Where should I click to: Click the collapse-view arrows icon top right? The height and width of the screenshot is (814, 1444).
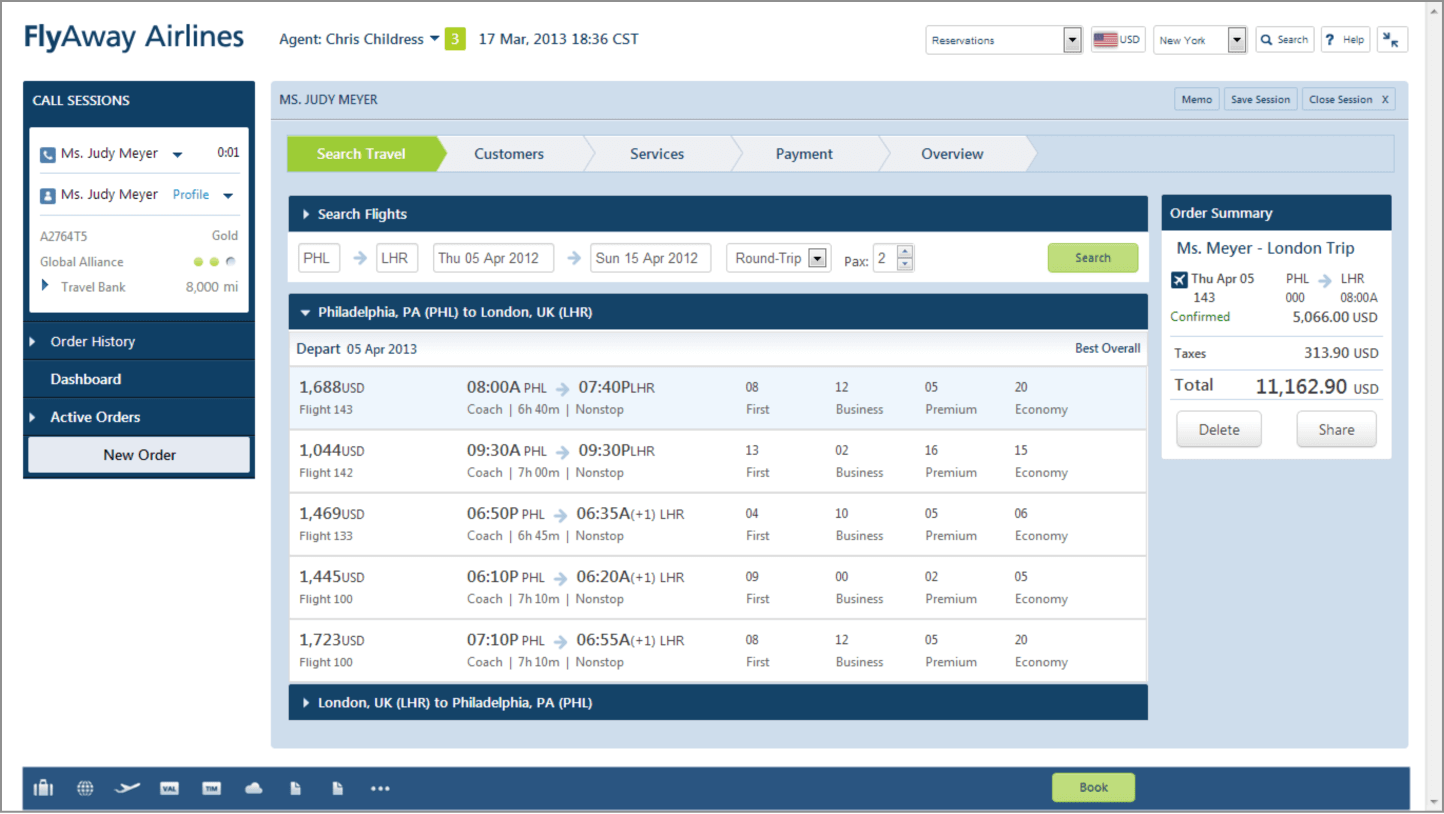1392,39
